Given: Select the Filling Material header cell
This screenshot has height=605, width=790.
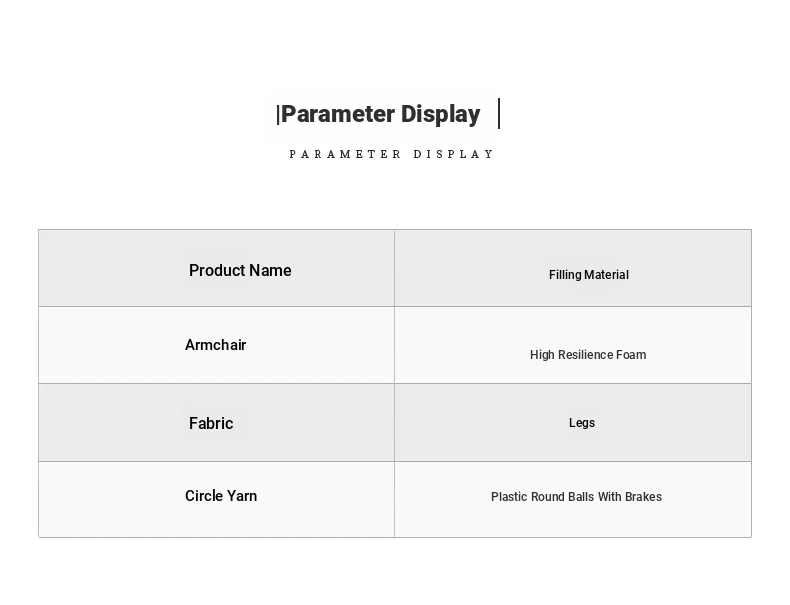Looking at the screenshot, I should (x=588, y=275).
